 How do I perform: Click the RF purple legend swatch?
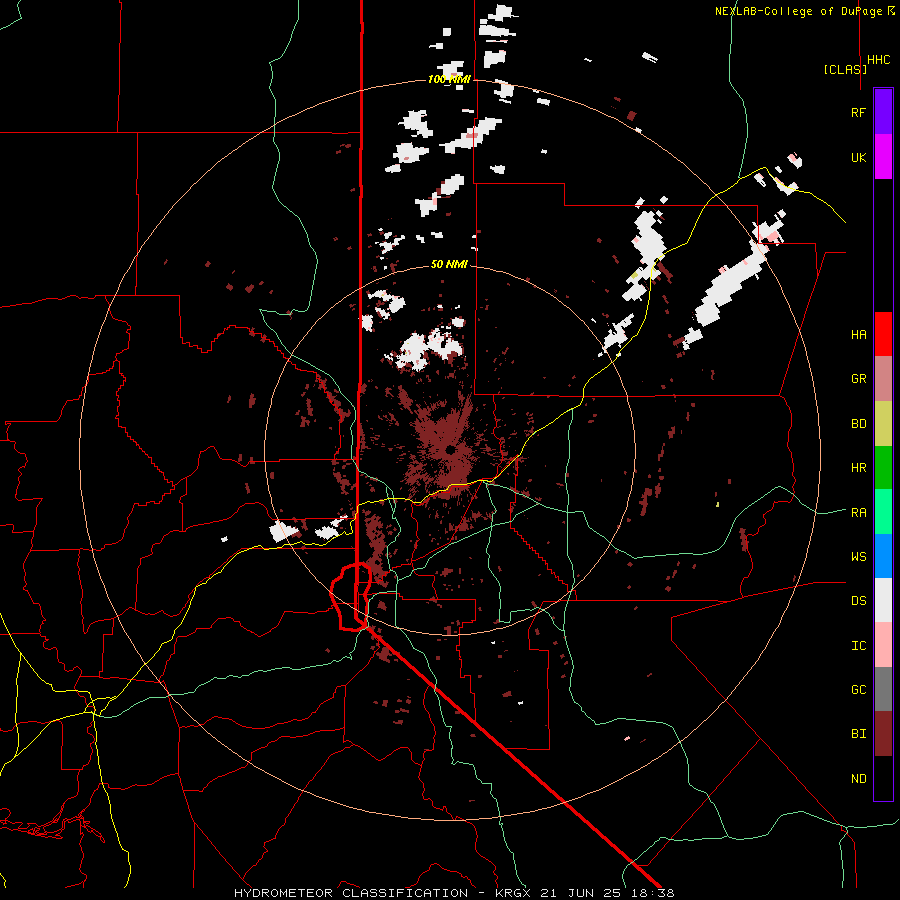coord(883,112)
